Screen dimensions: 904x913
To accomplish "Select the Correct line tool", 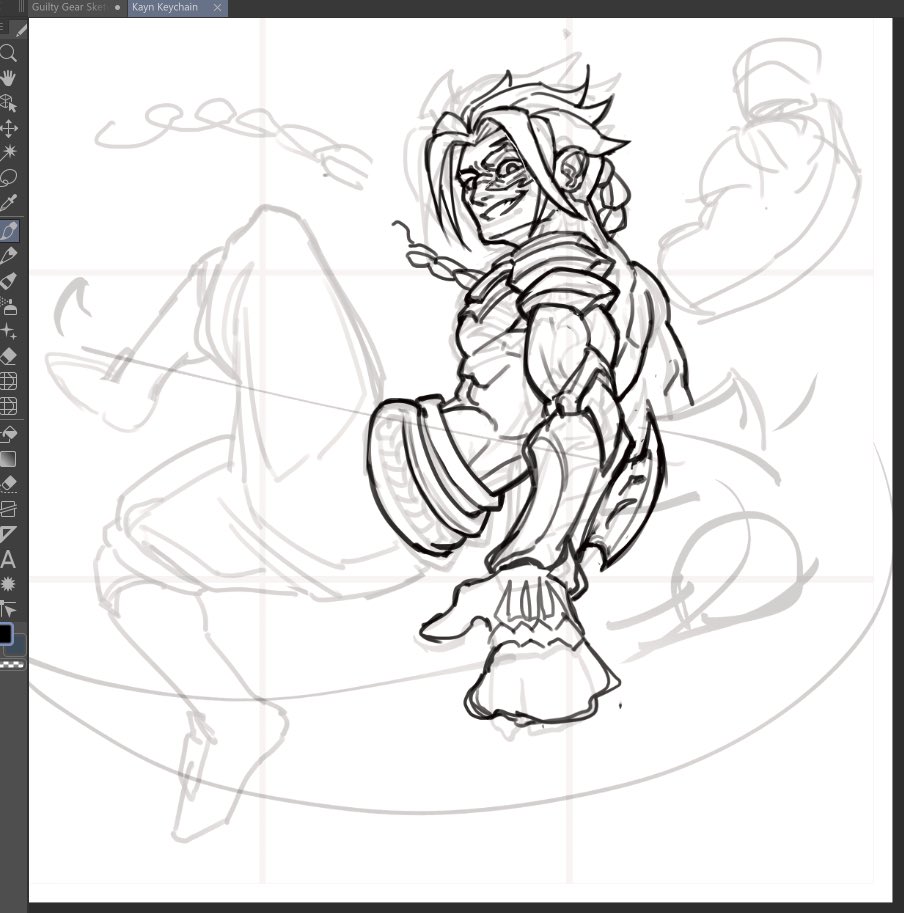I will click(x=8, y=609).
